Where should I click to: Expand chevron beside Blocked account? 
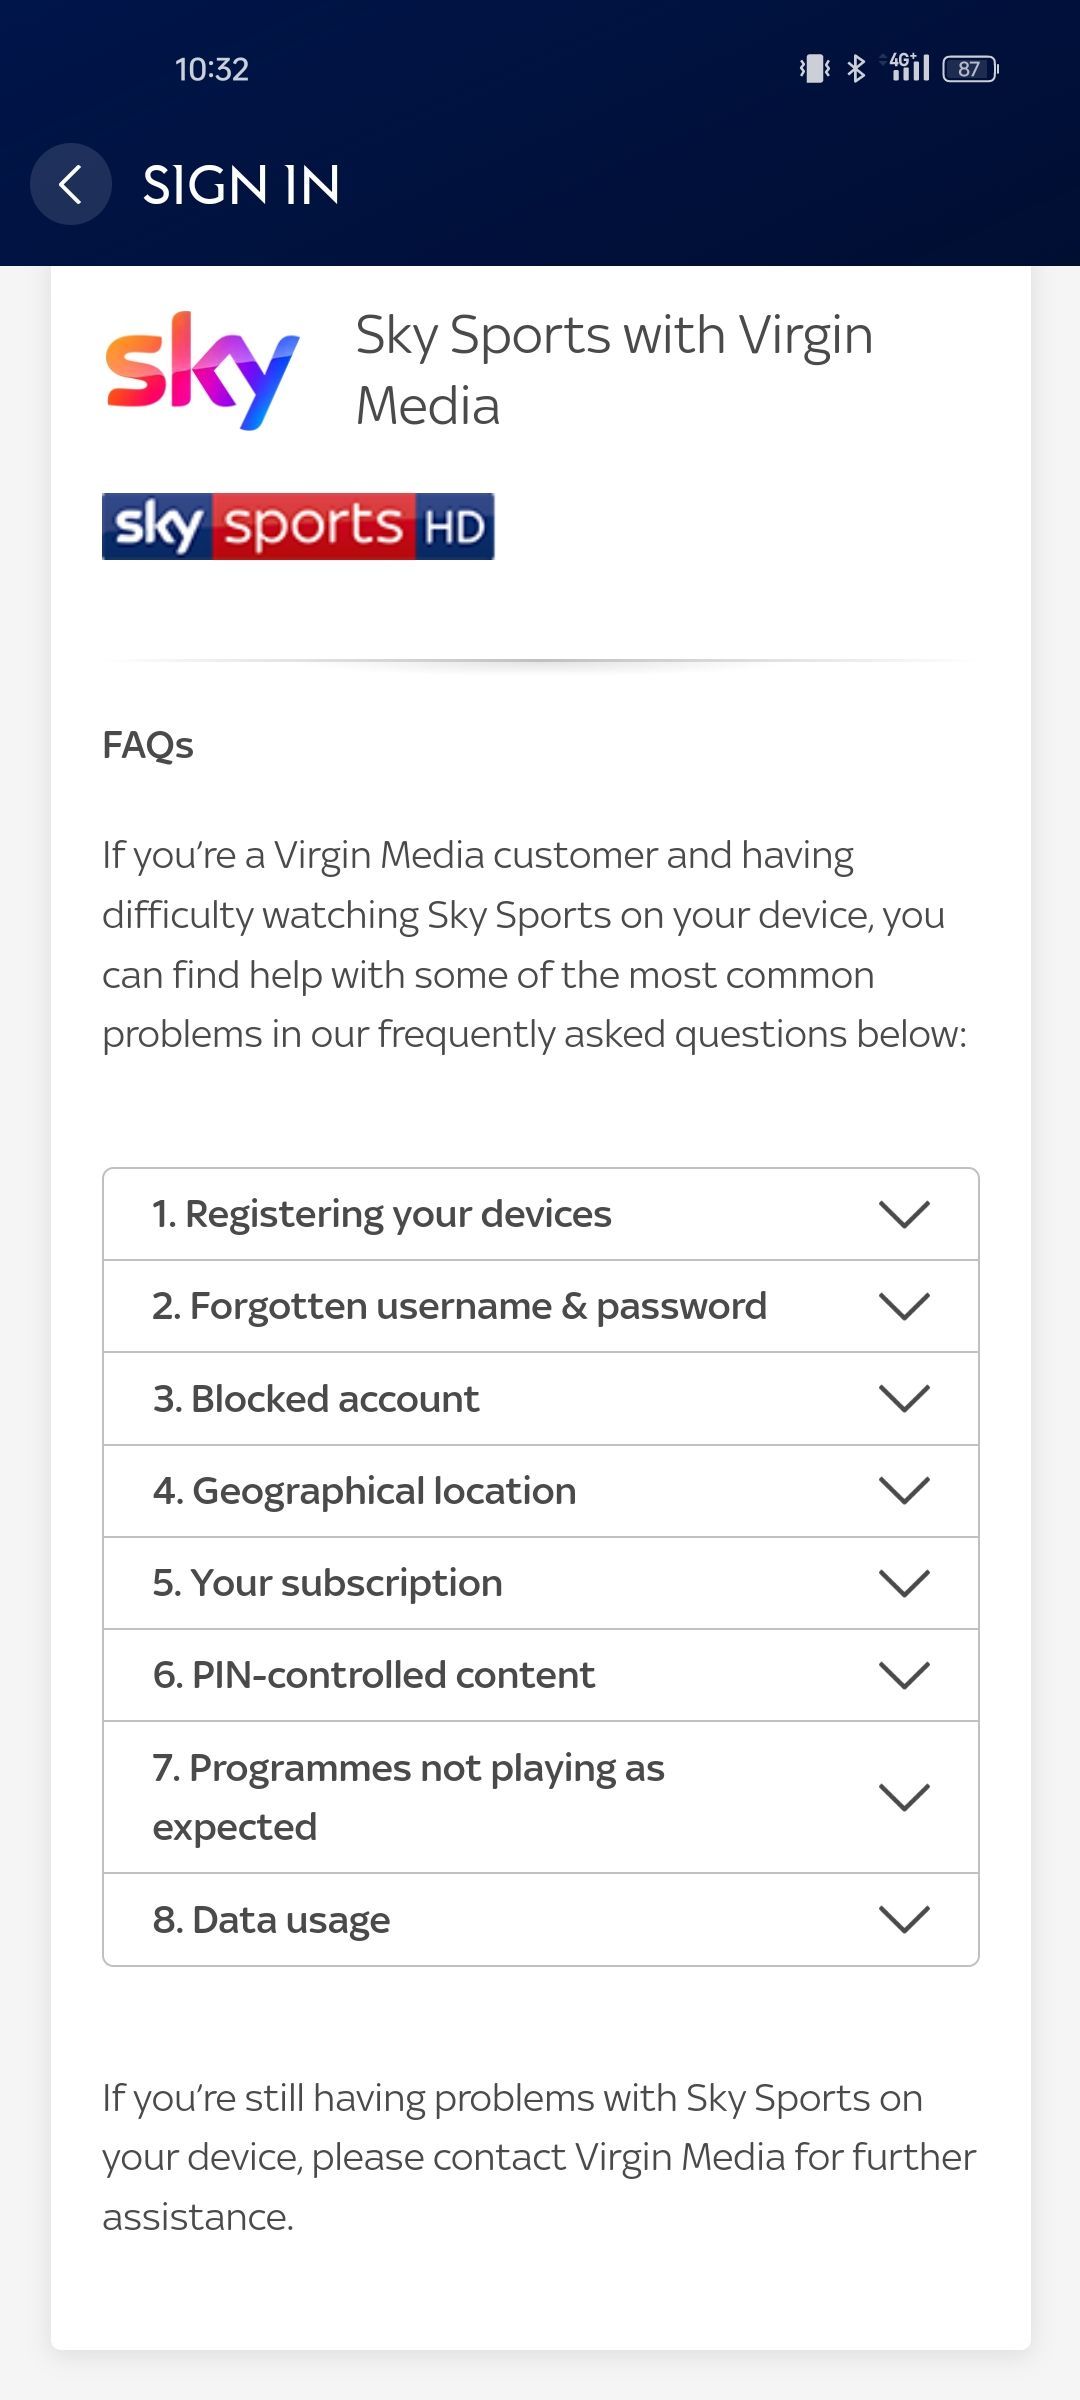(904, 1398)
